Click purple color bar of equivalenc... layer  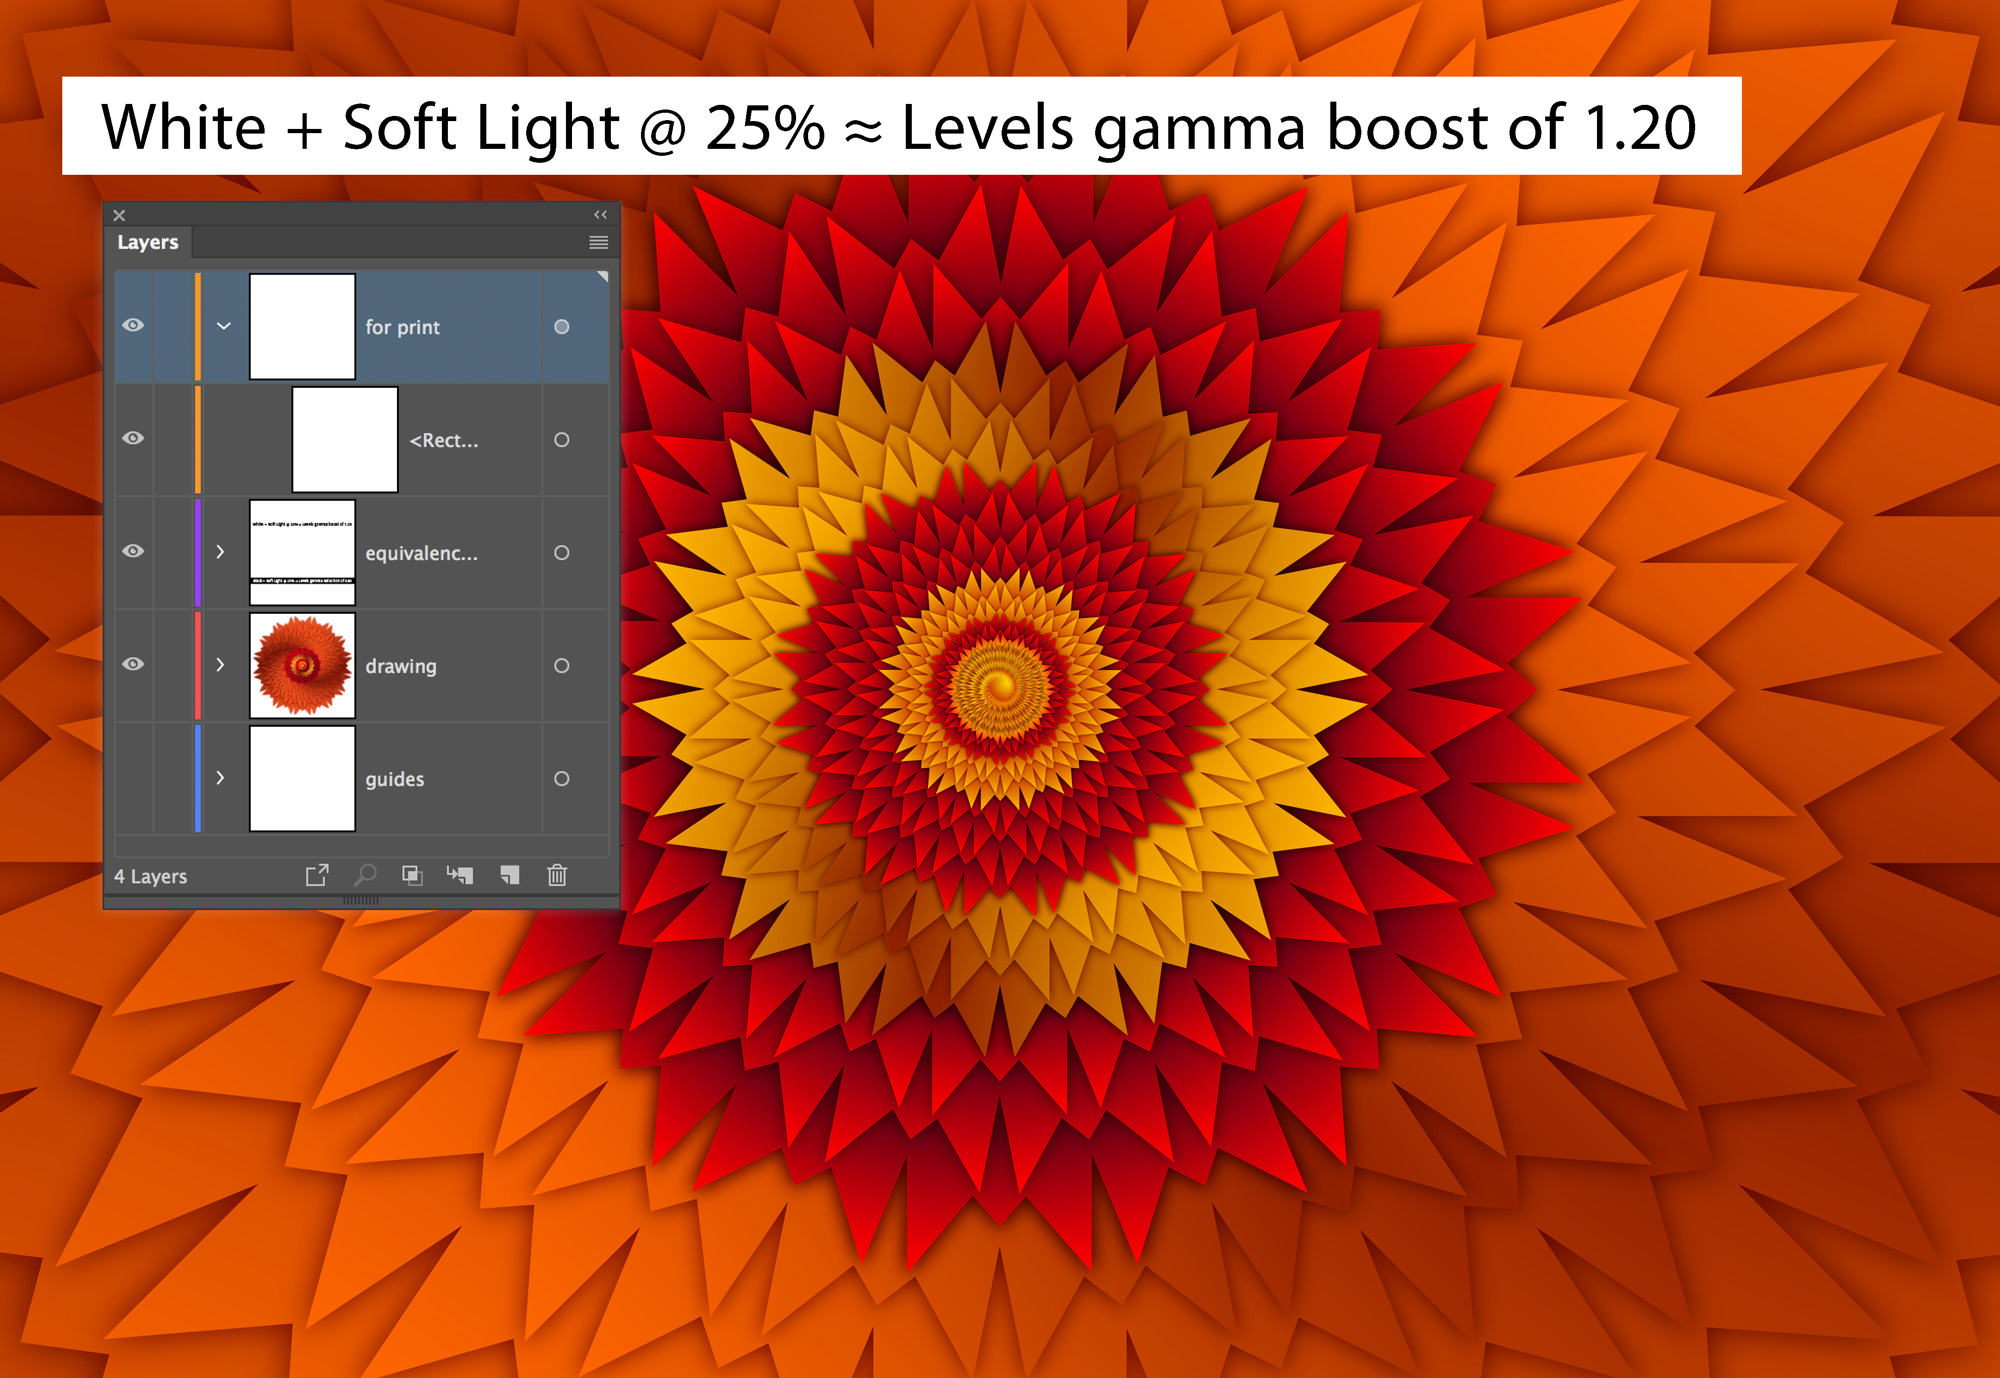[198, 552]
